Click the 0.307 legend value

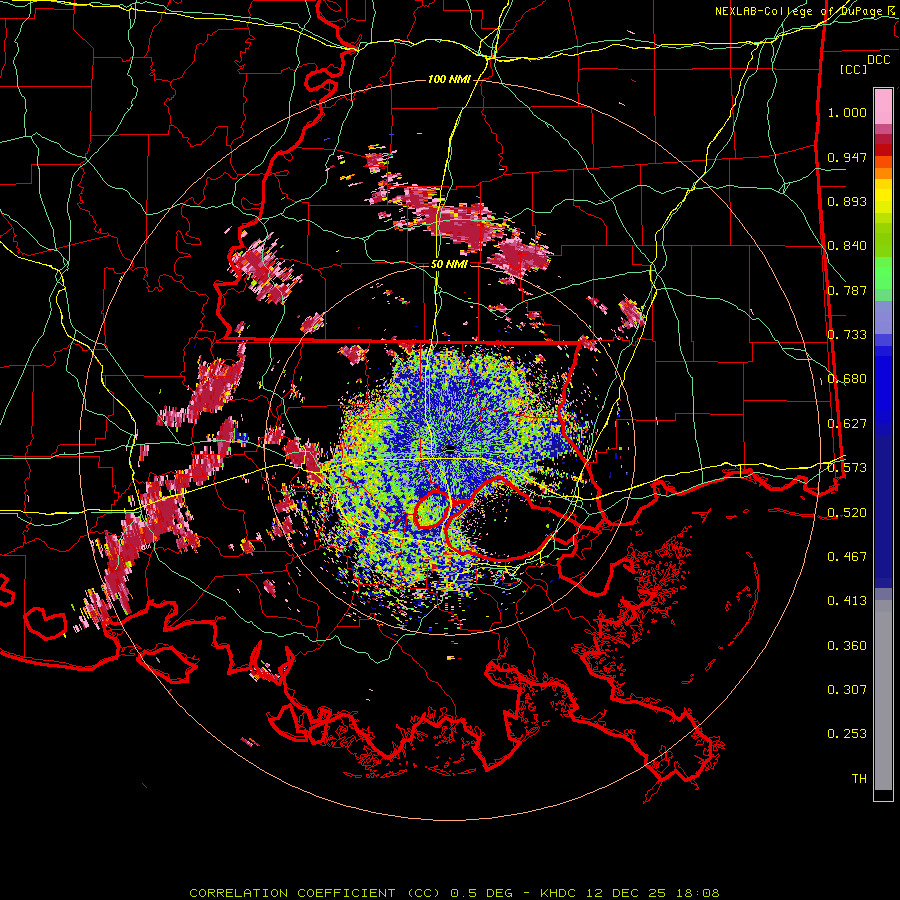pos(847,689)
